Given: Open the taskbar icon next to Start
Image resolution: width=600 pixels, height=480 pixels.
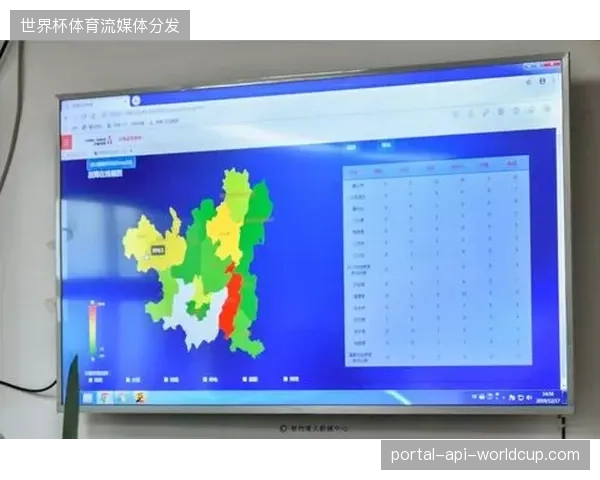Looking at the screenshot, I should [105, 398].
